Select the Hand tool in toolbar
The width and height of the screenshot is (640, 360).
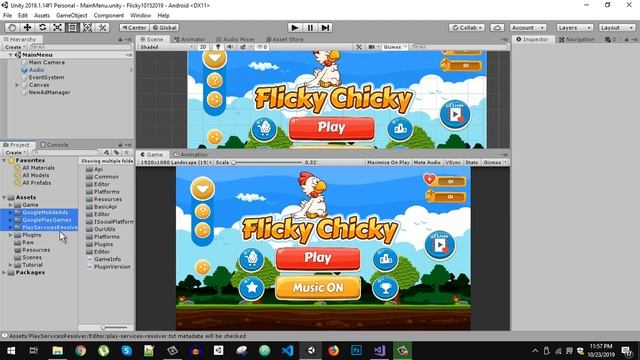click(12, 27)
